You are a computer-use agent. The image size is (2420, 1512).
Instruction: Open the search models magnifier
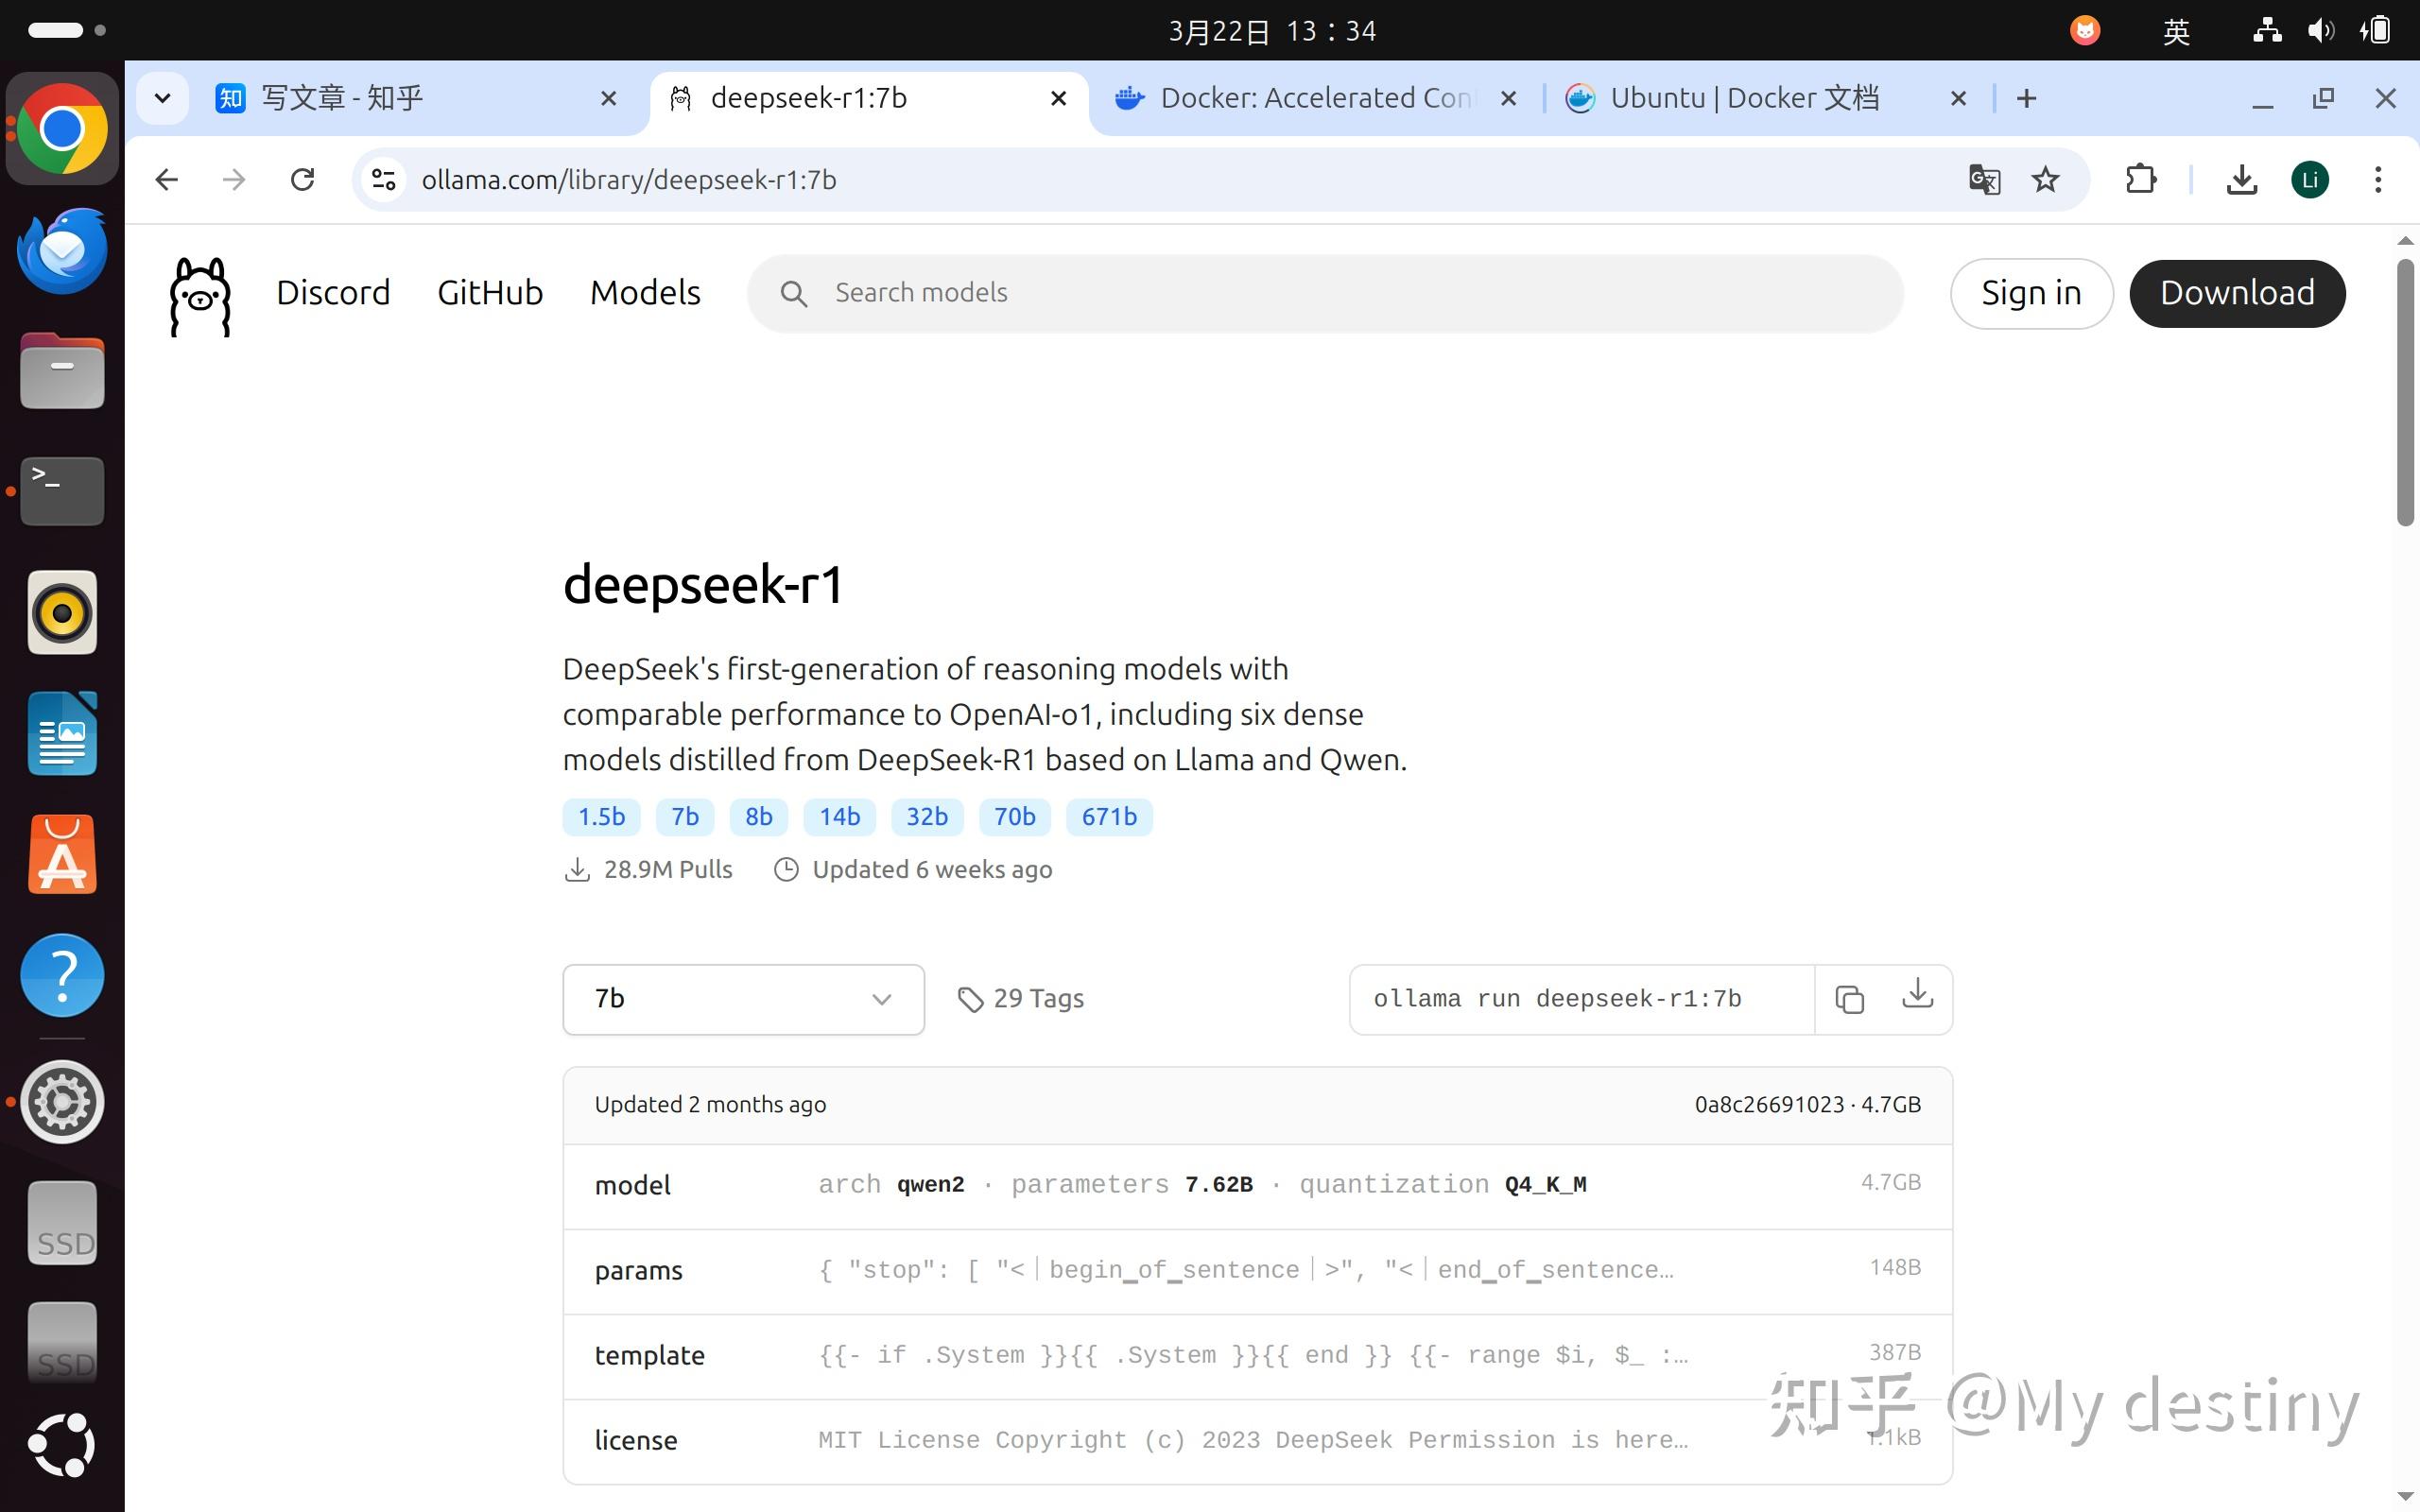pyautogui.click(x=794, y=293)
